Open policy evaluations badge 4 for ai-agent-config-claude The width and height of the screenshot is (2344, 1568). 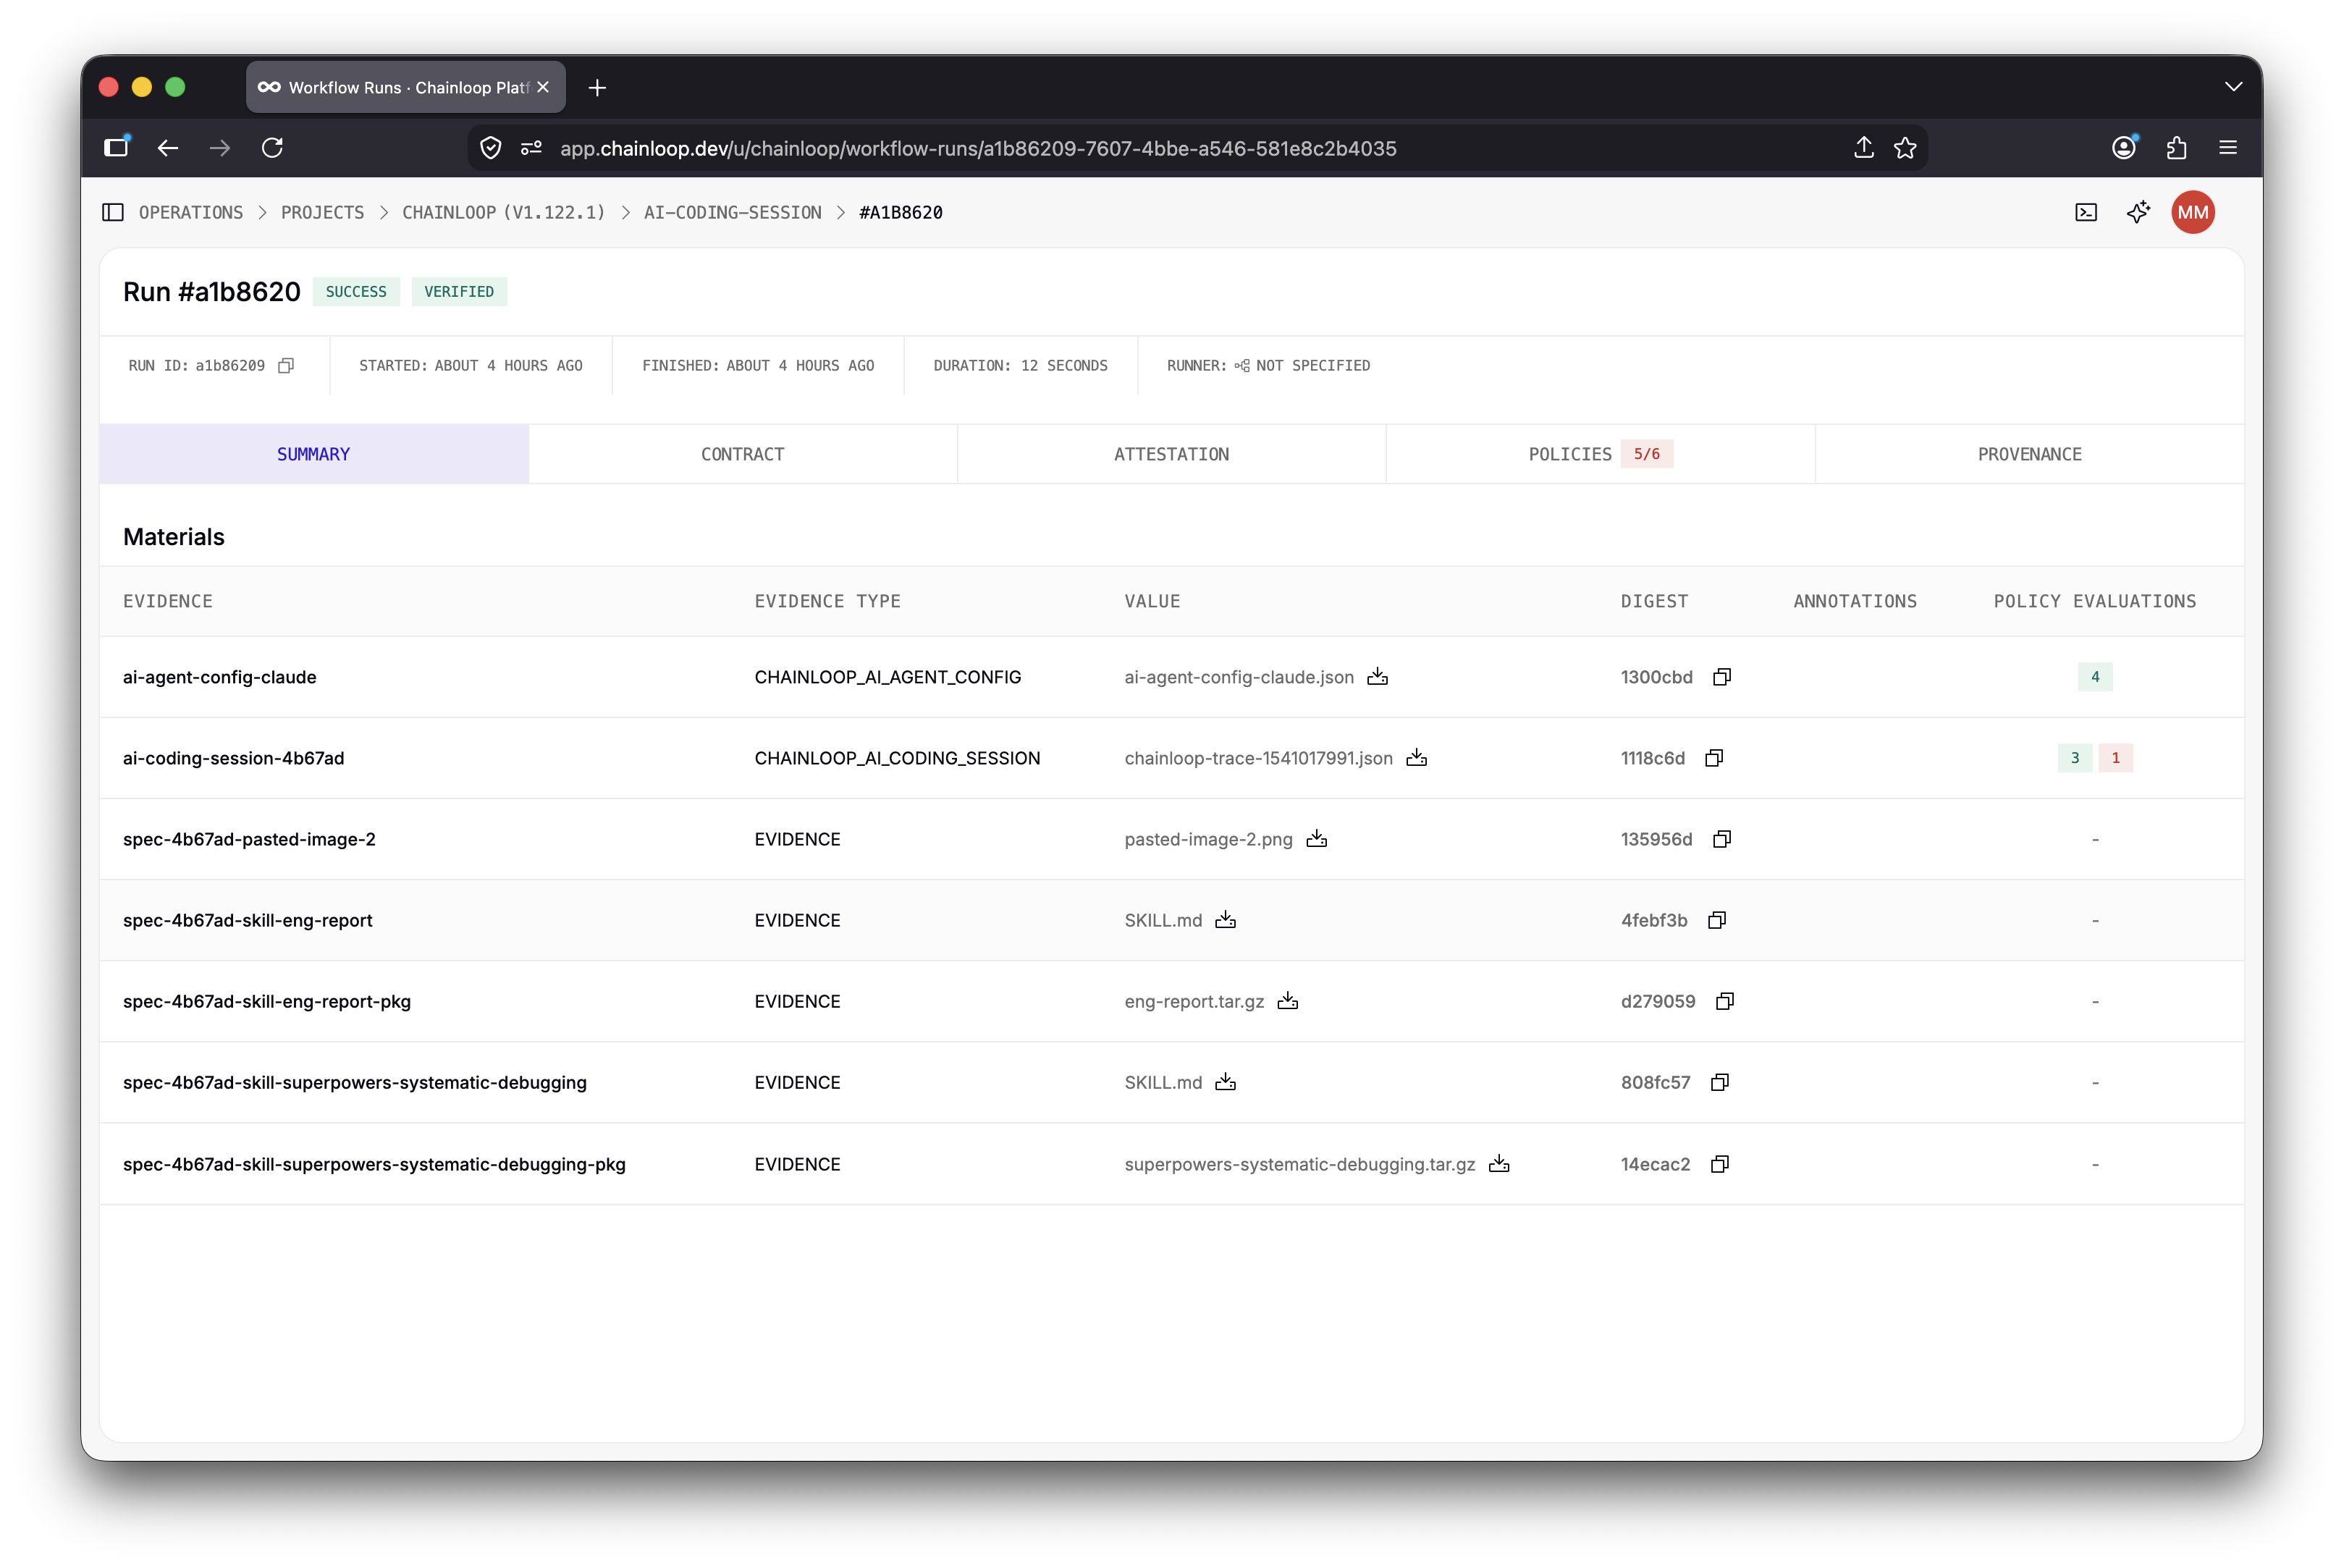pyautogui.click(x=2094, y=677)
